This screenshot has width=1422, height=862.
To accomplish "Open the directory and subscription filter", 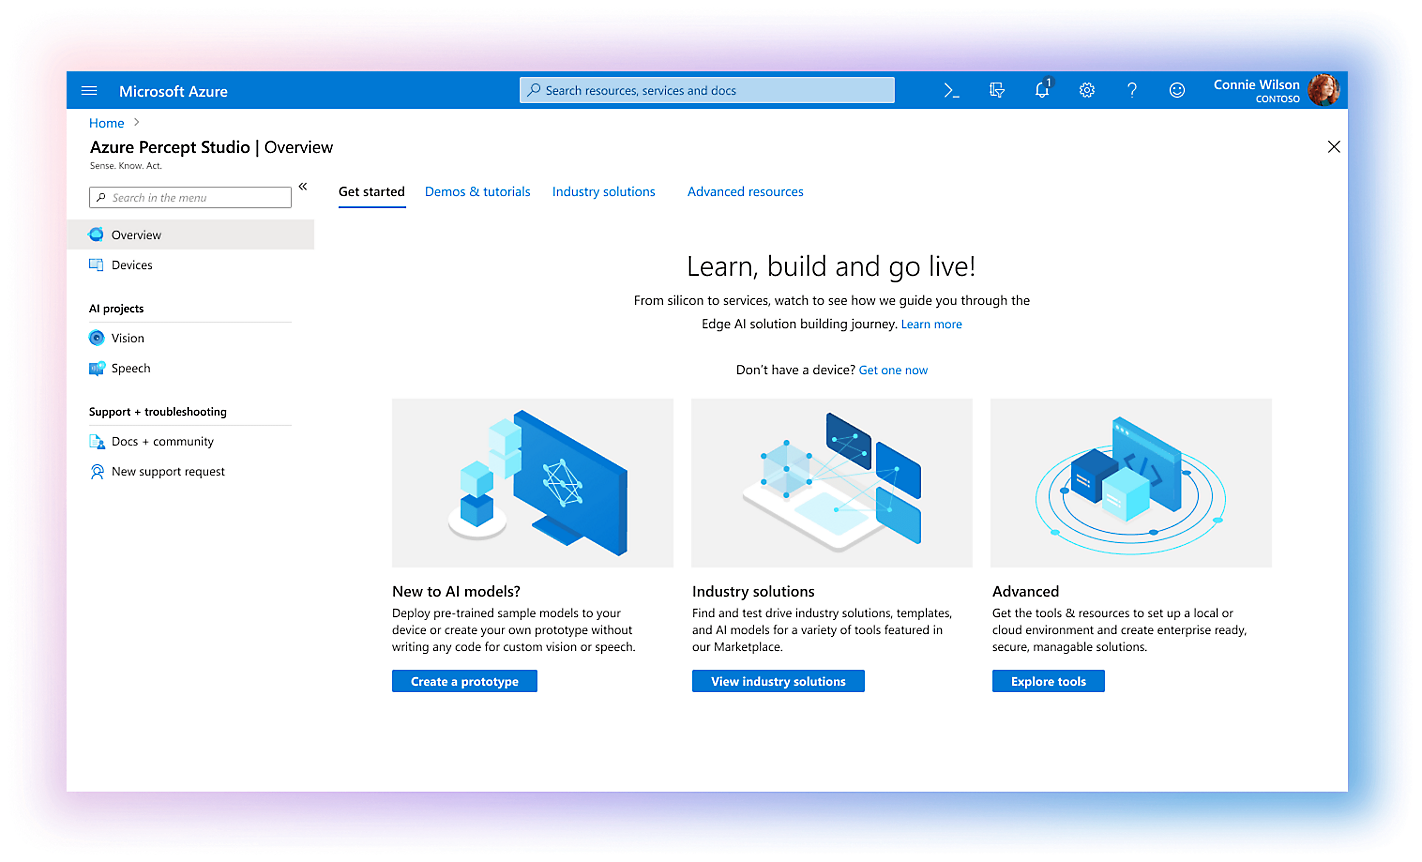I will coord(997,91).
